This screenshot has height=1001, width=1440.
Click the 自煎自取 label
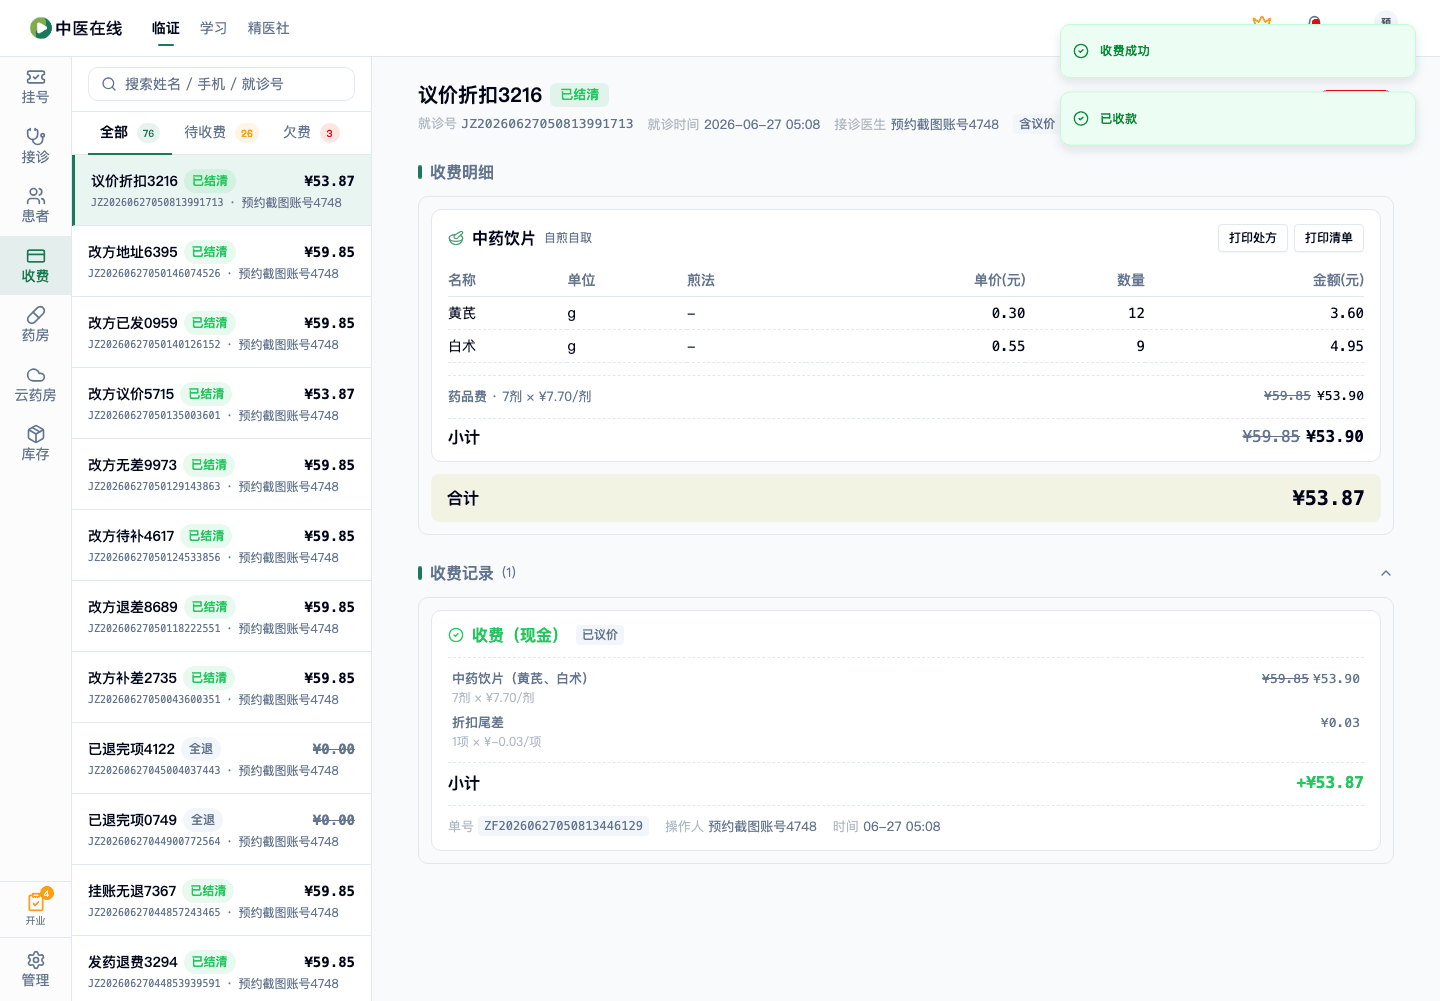point(568,238)
